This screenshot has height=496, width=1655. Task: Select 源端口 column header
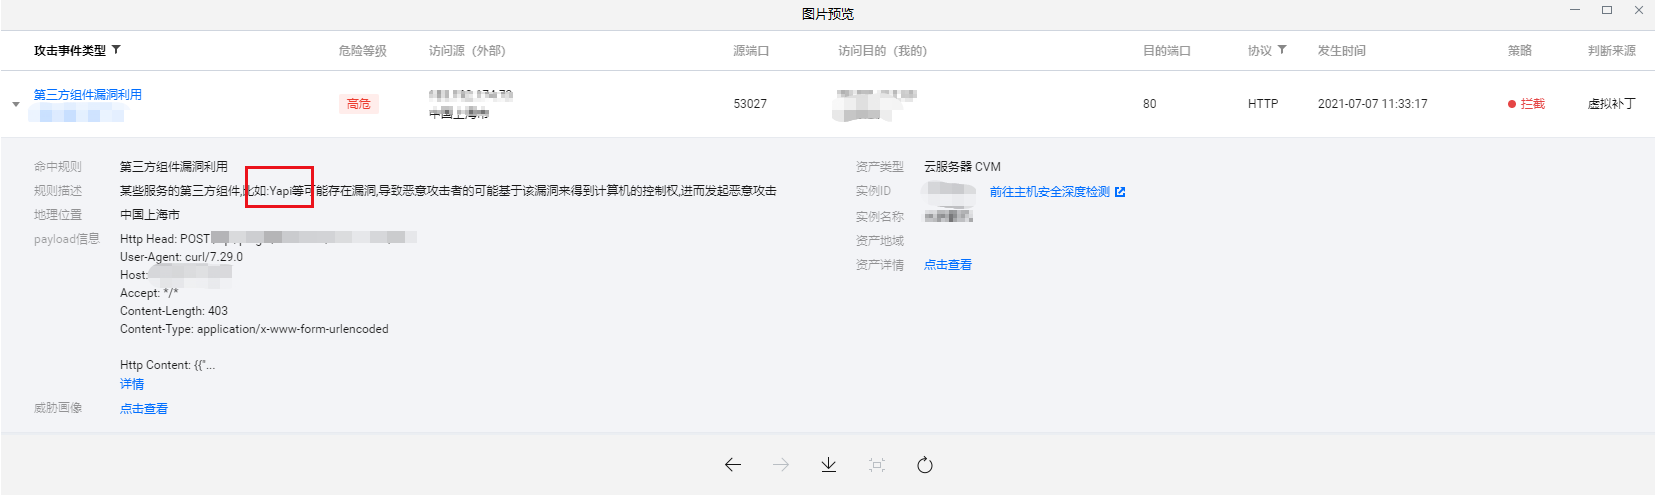tap(751, 51)
